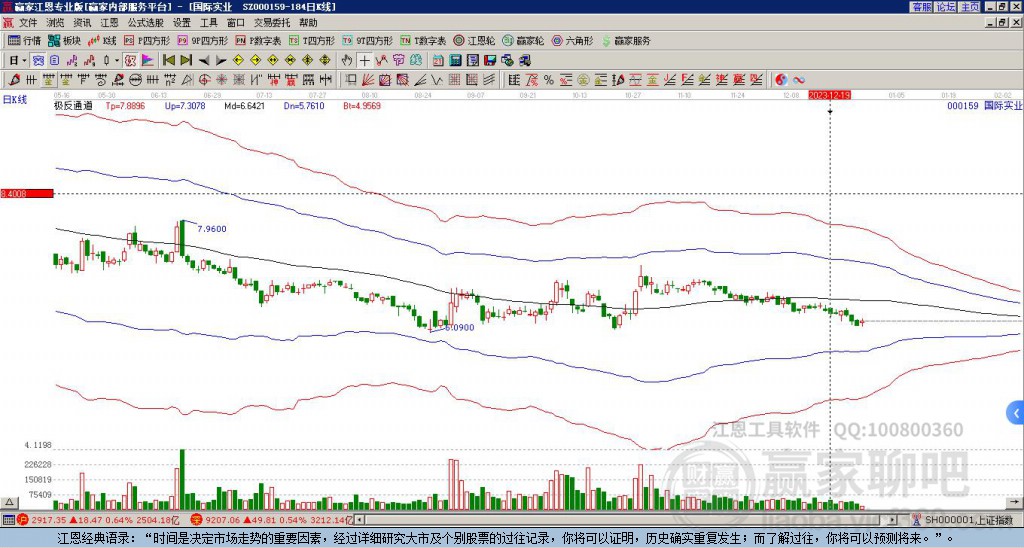The image size is (1024, 548).
Task: Click the black left arrow icon
Action: tap(204, 61)
